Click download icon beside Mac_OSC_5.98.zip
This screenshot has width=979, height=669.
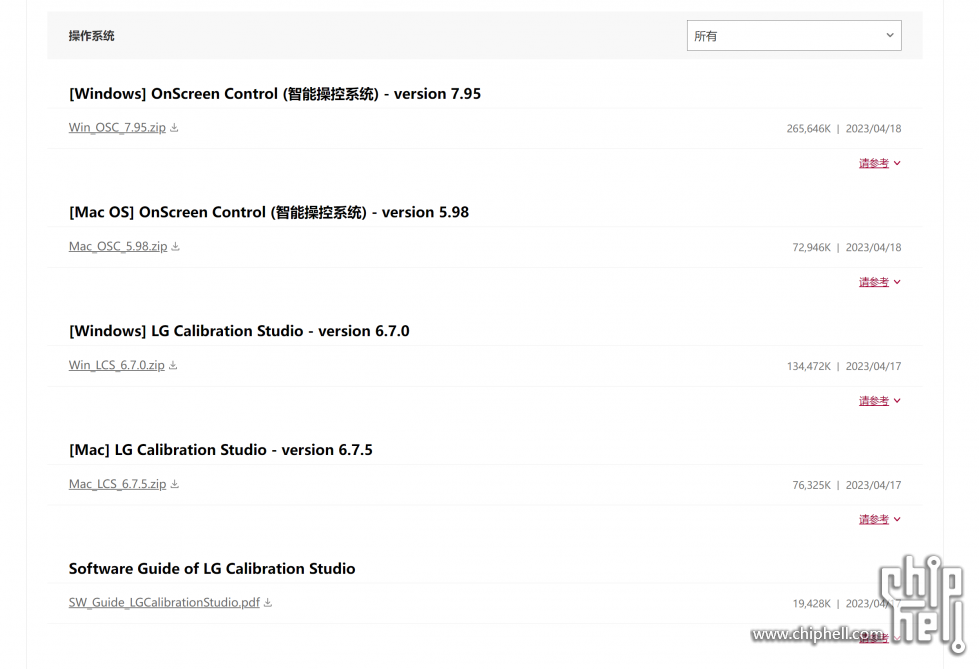click(x=175, y=246)
